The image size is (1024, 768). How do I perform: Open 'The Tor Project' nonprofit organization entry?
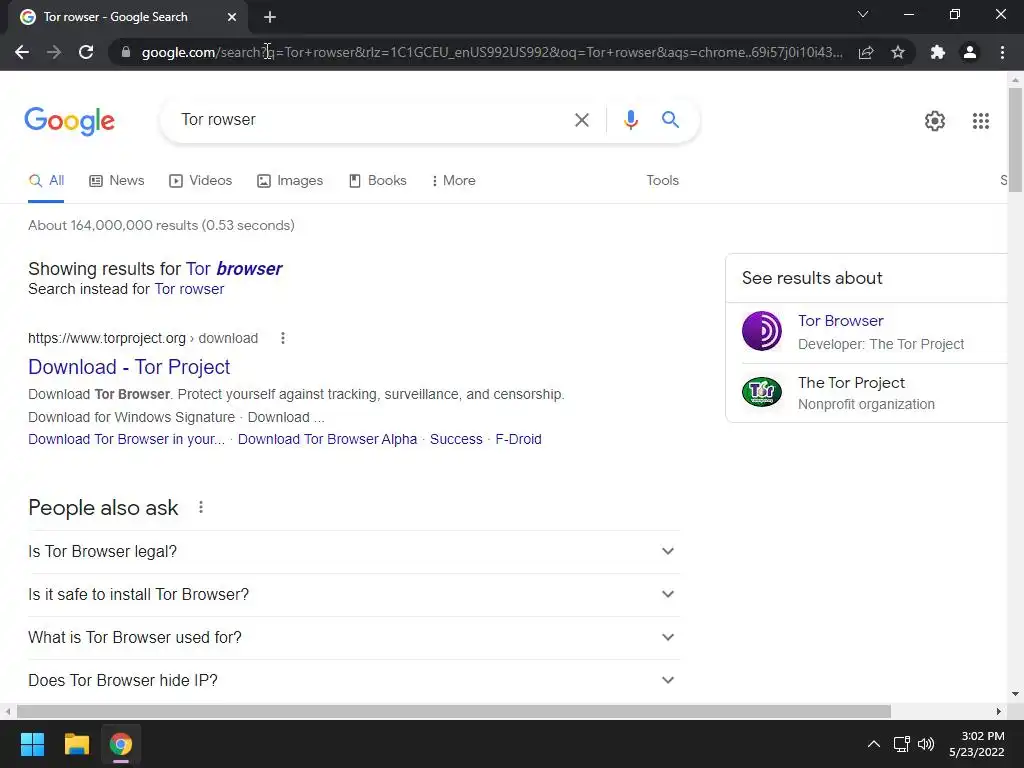pyautogui.click(x=851, y=383)
